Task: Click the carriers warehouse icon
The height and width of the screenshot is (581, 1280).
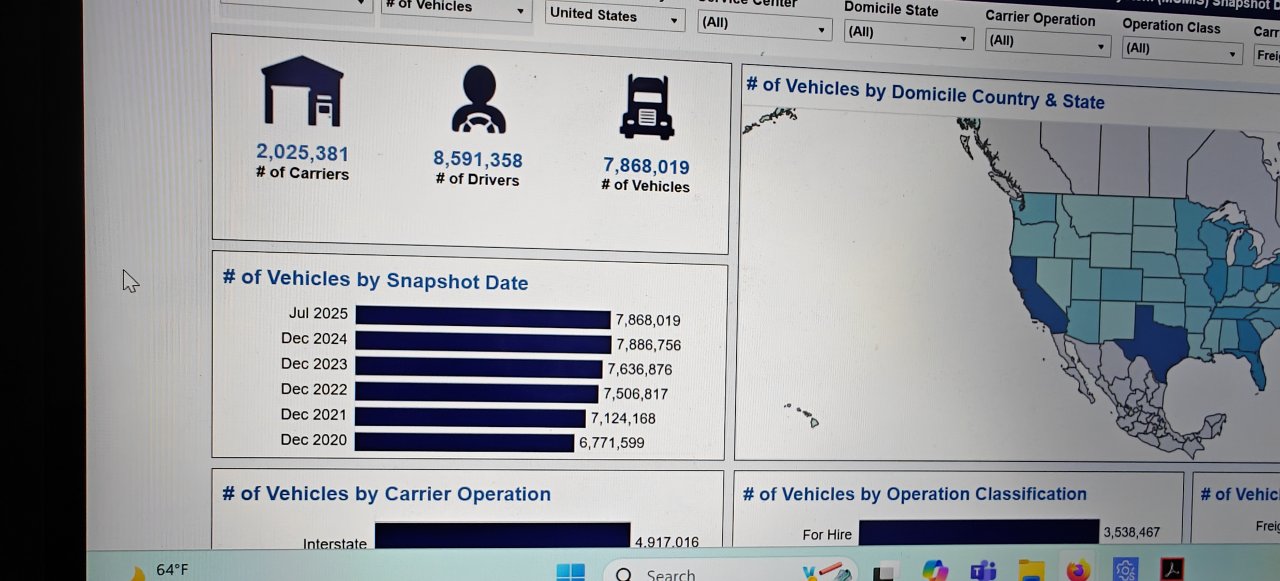Action: [302, 91]
